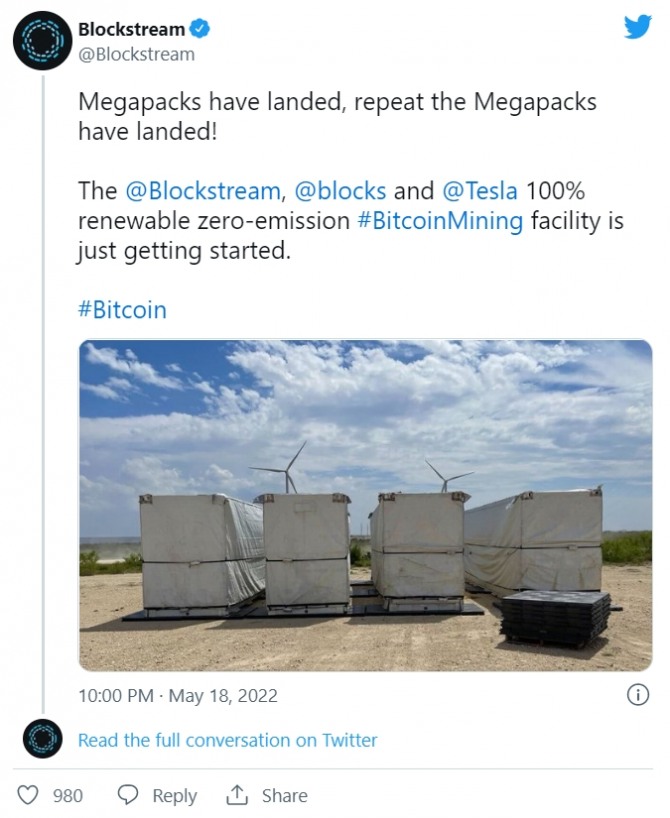Click the heart like icon
Image resolution: width=670 pixels, height=818 pixels.
pyautogui.click(x=29, y=795)
